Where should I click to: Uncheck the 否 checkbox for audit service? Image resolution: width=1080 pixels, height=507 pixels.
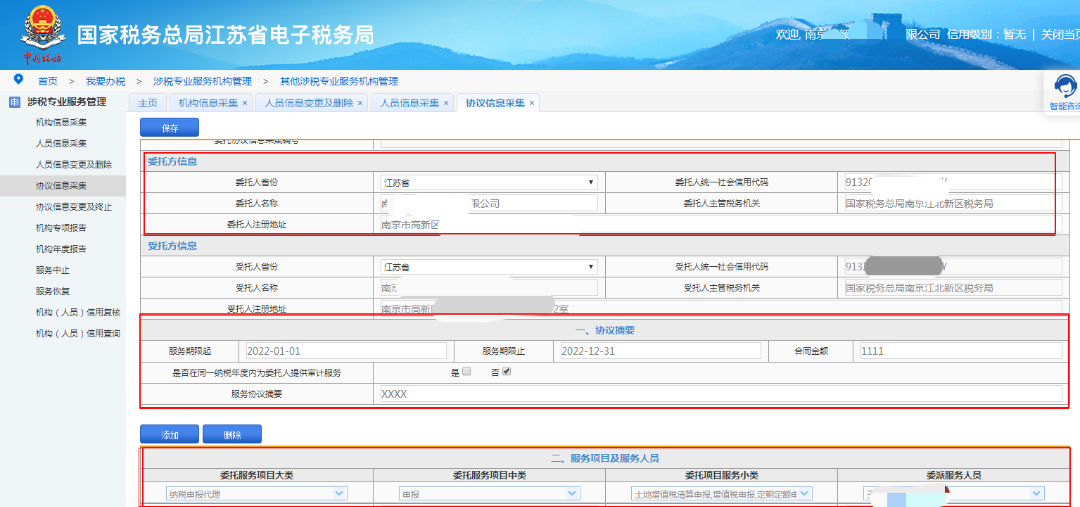(x=507, y=372)
